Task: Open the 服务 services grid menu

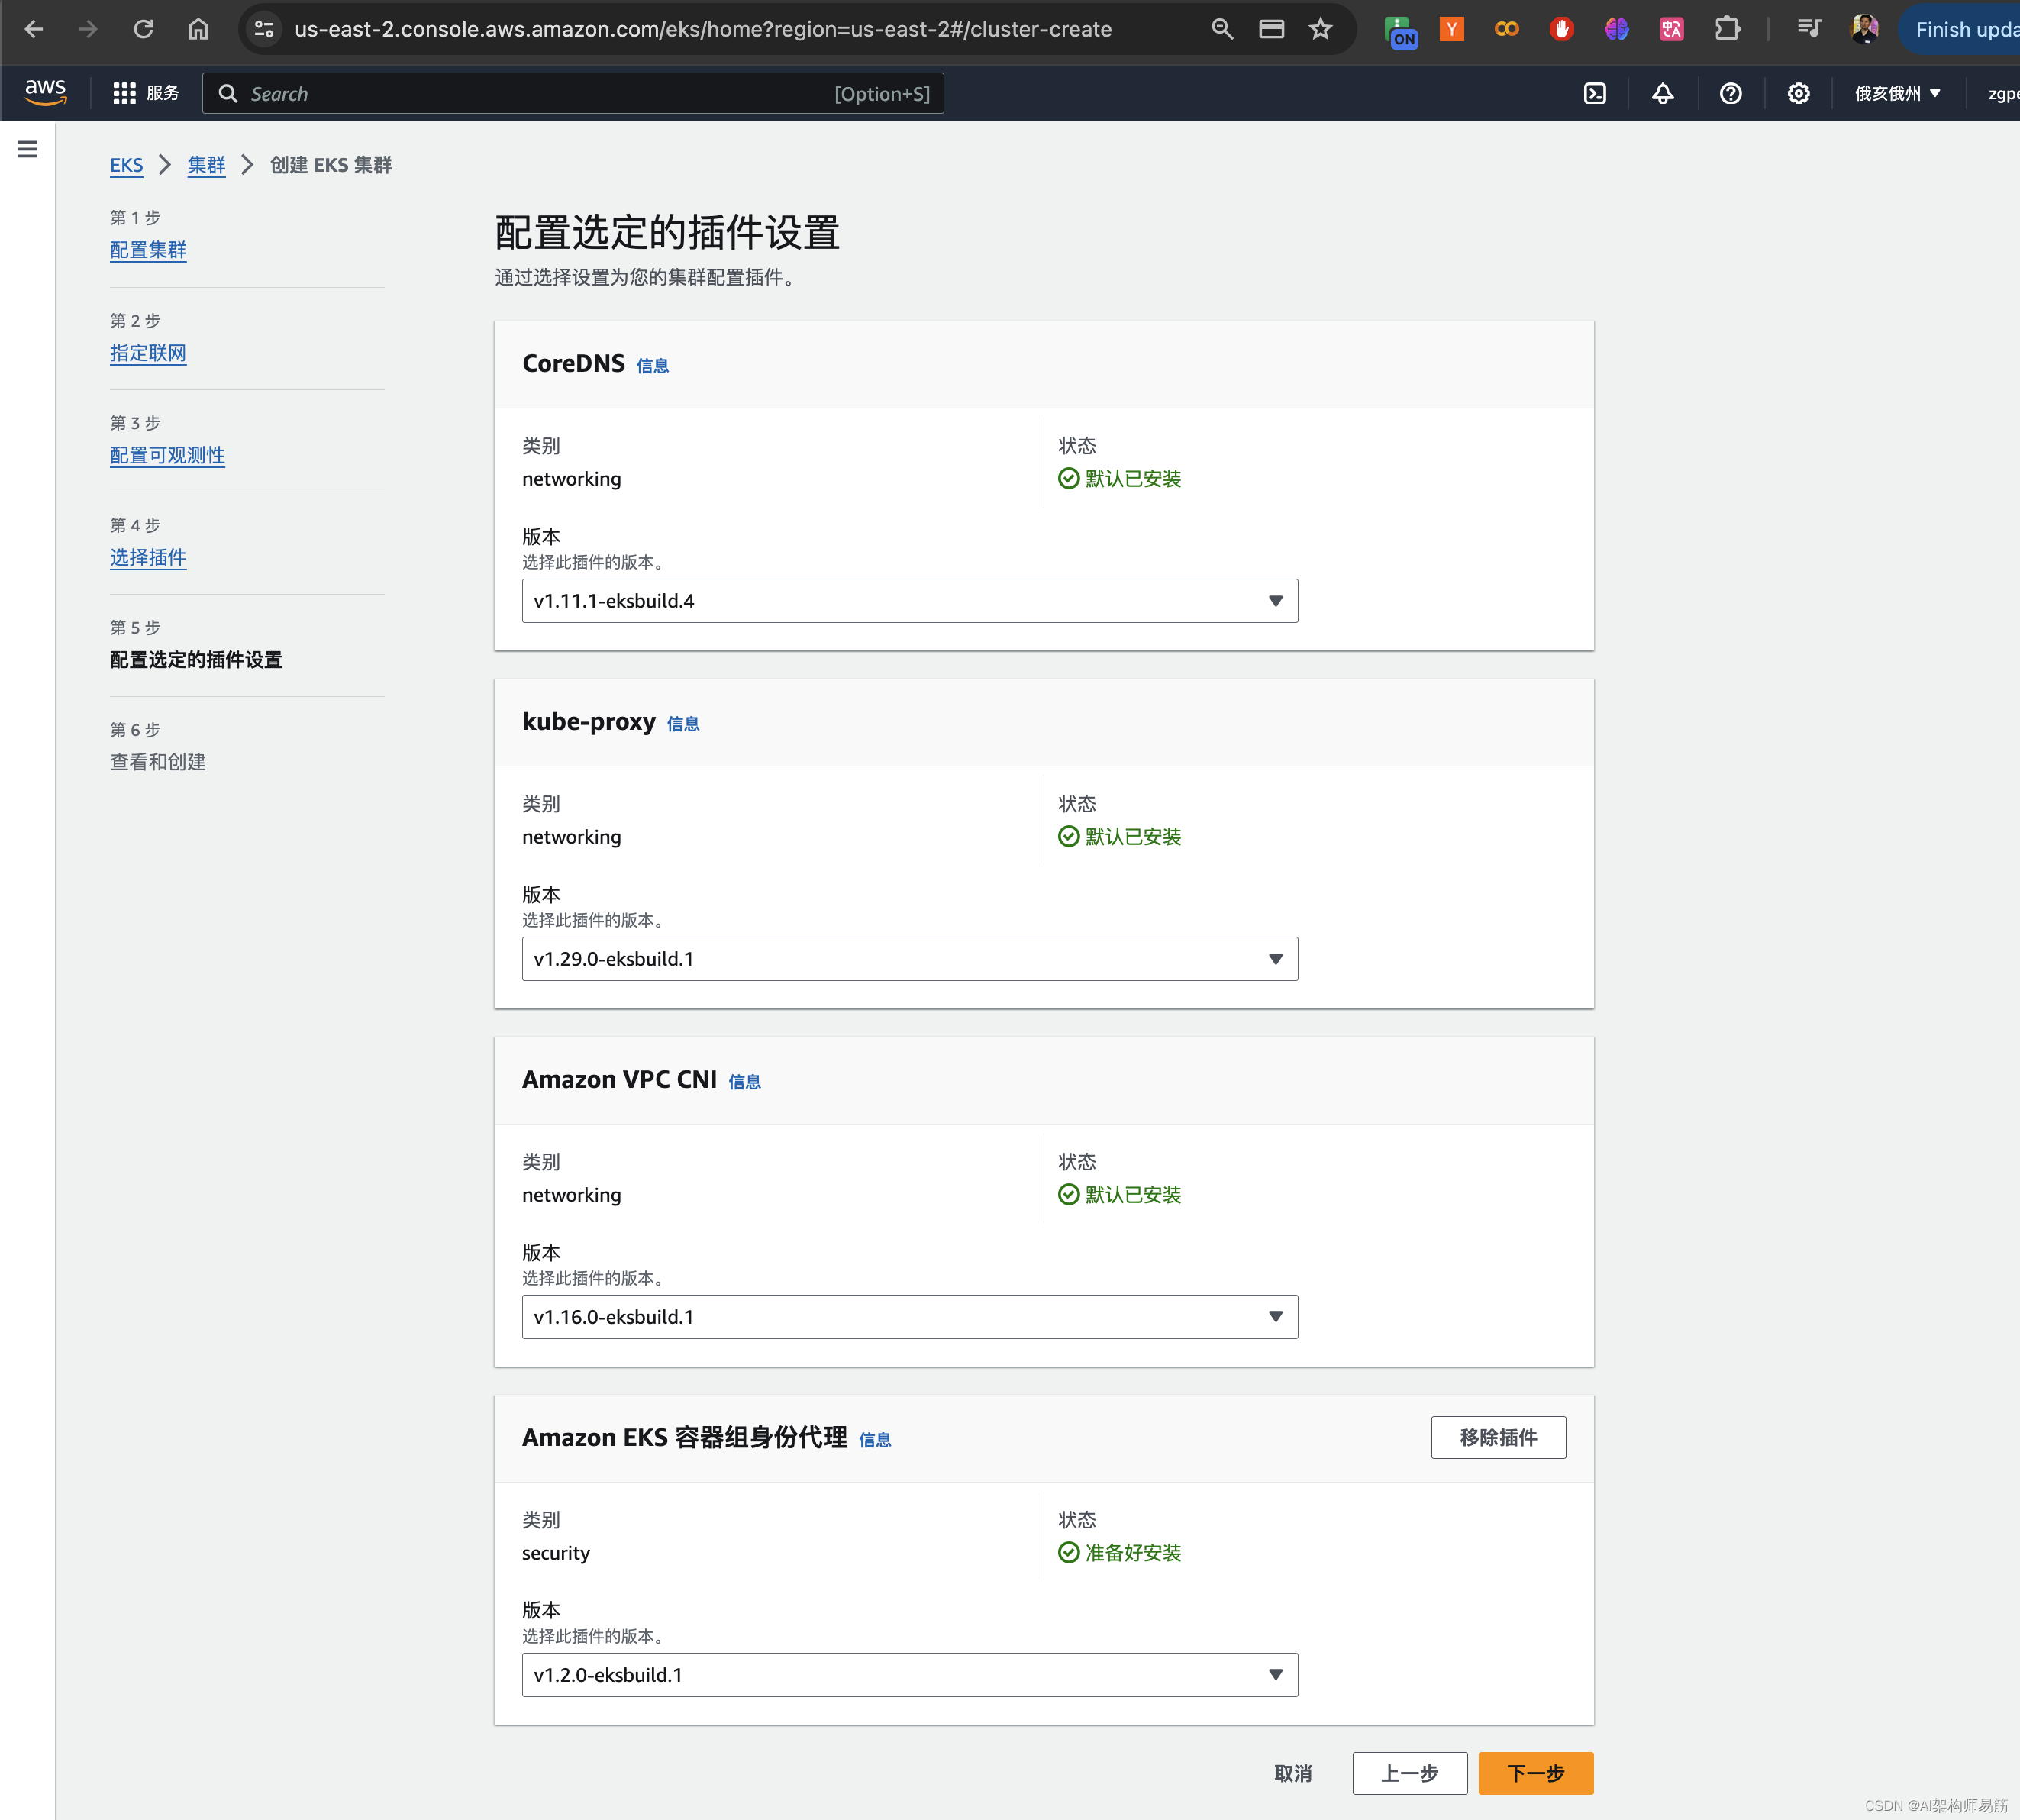Action: click(146, 93)
